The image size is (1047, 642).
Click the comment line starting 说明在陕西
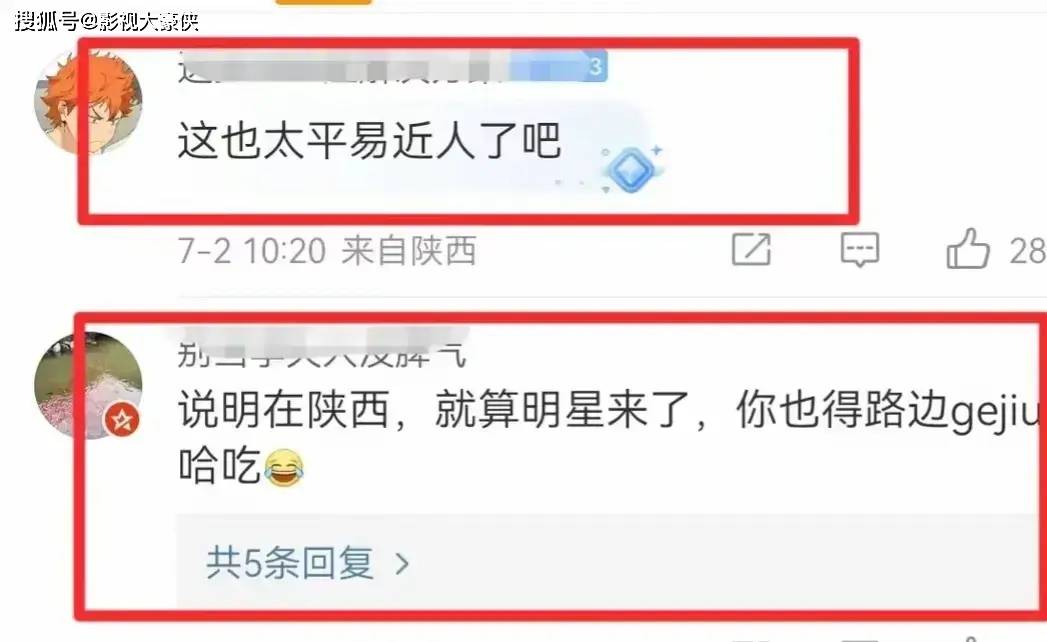pos(611,411)
